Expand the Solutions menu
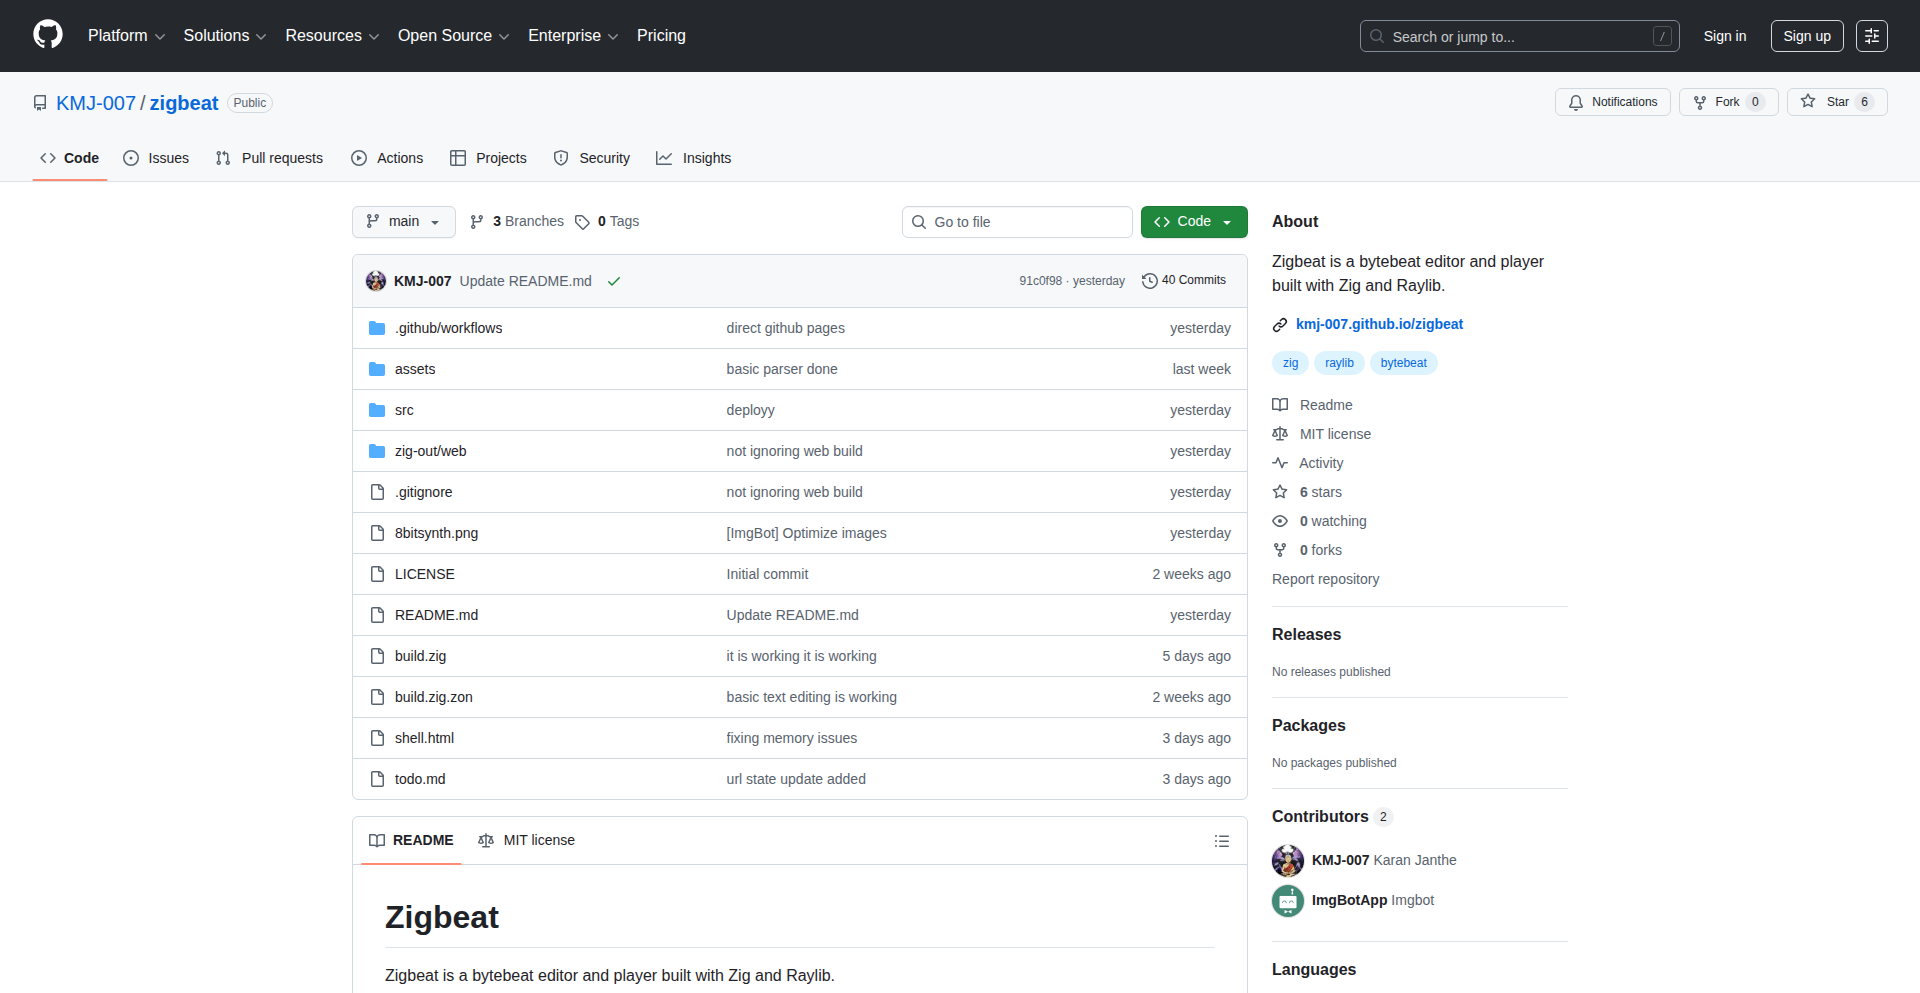Screen dimensions: 1920x993 [225, 36]
